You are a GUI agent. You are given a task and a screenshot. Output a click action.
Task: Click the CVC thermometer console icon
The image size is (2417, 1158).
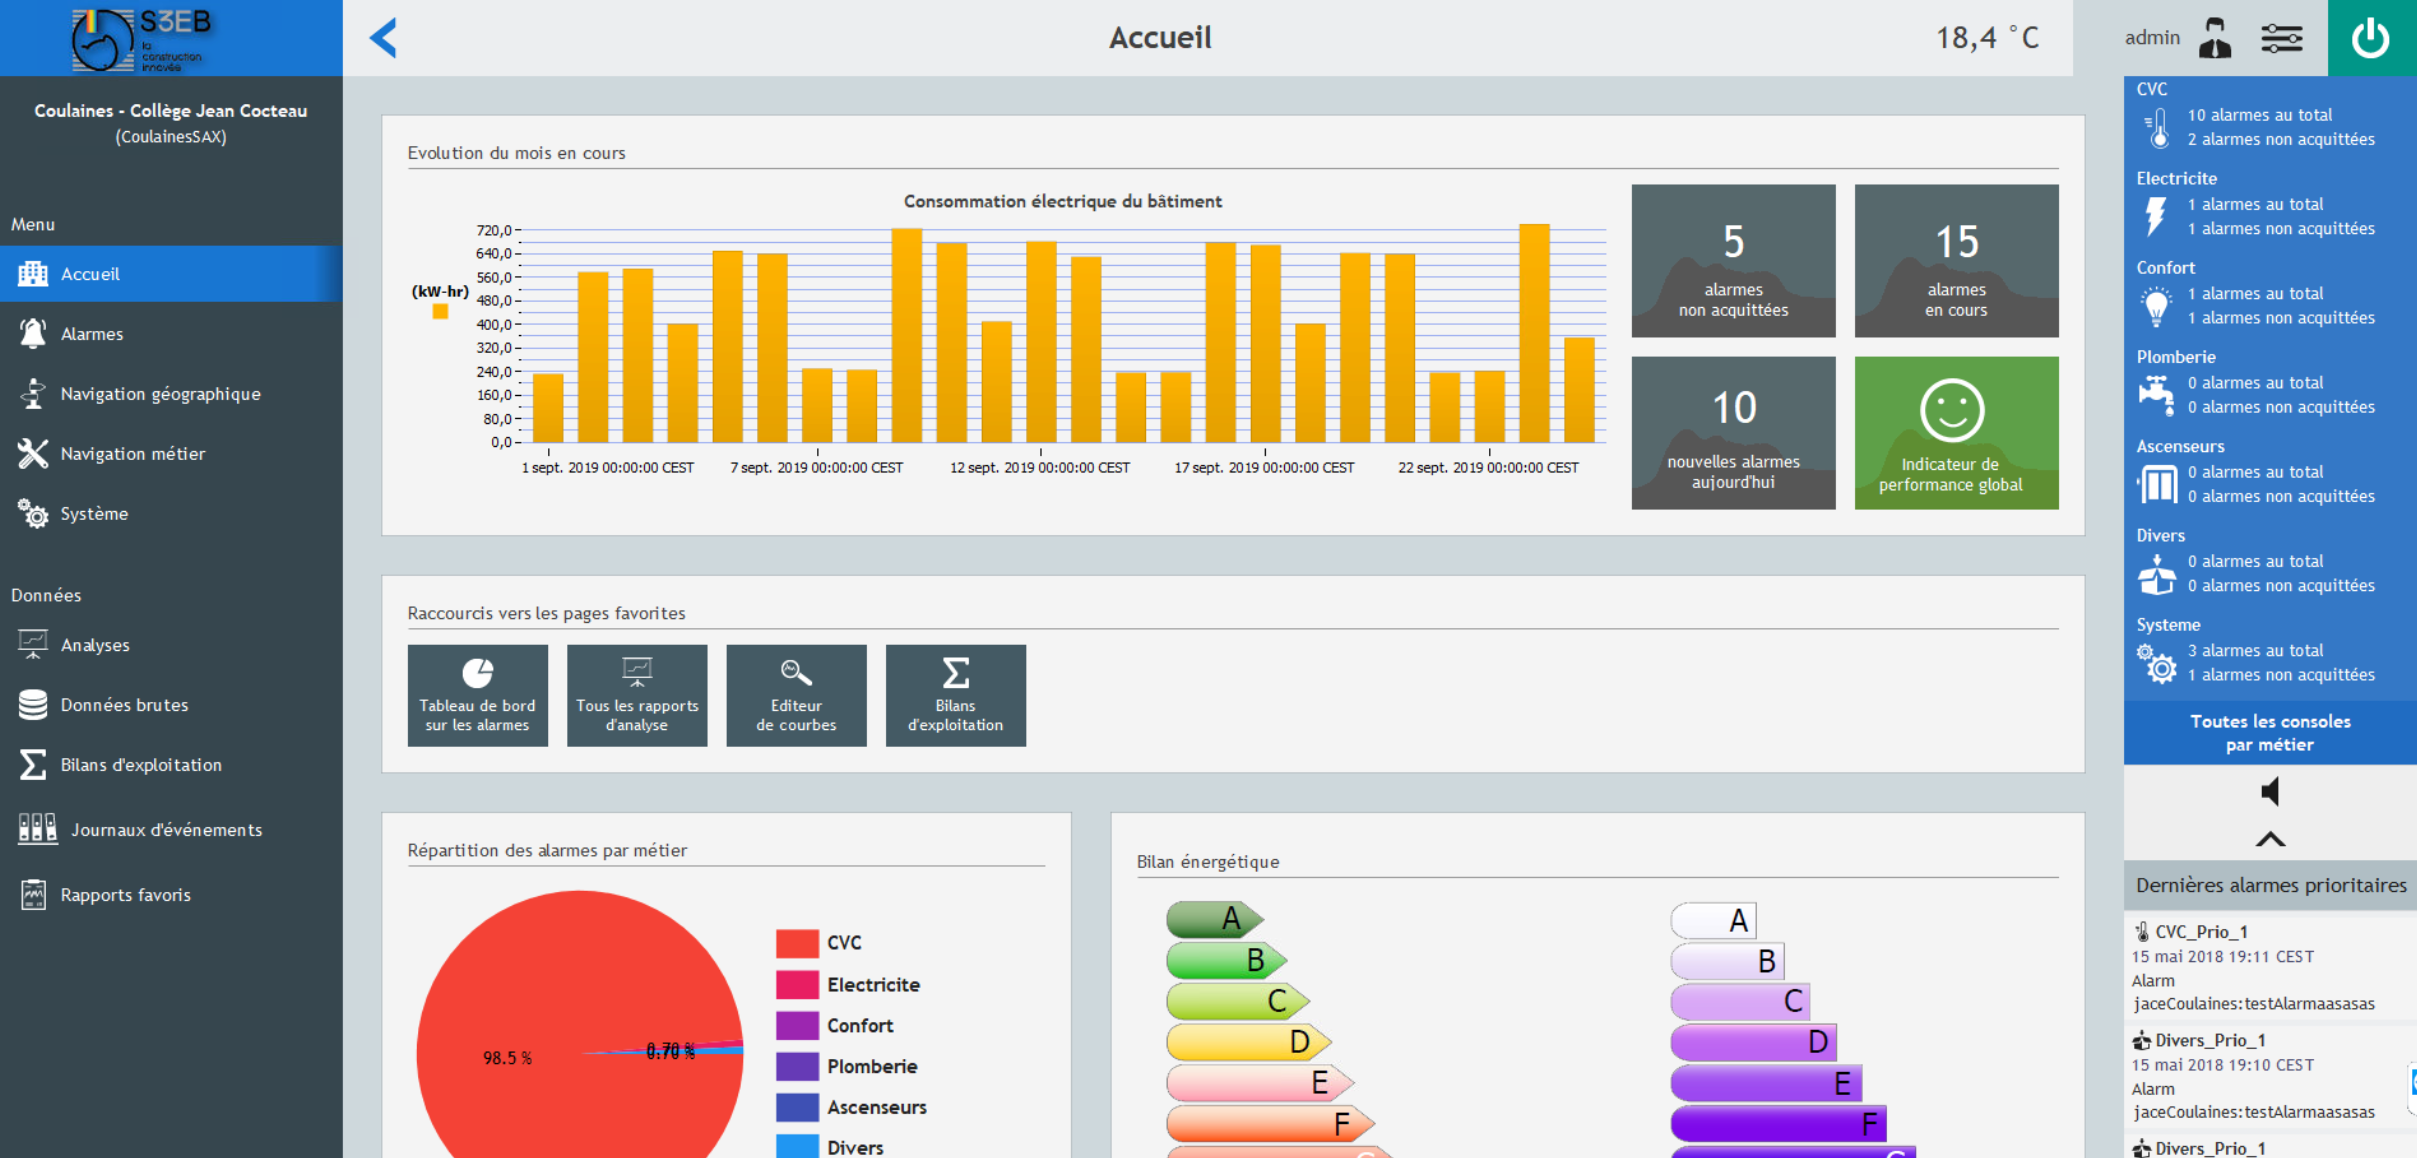pos(2158,128)
